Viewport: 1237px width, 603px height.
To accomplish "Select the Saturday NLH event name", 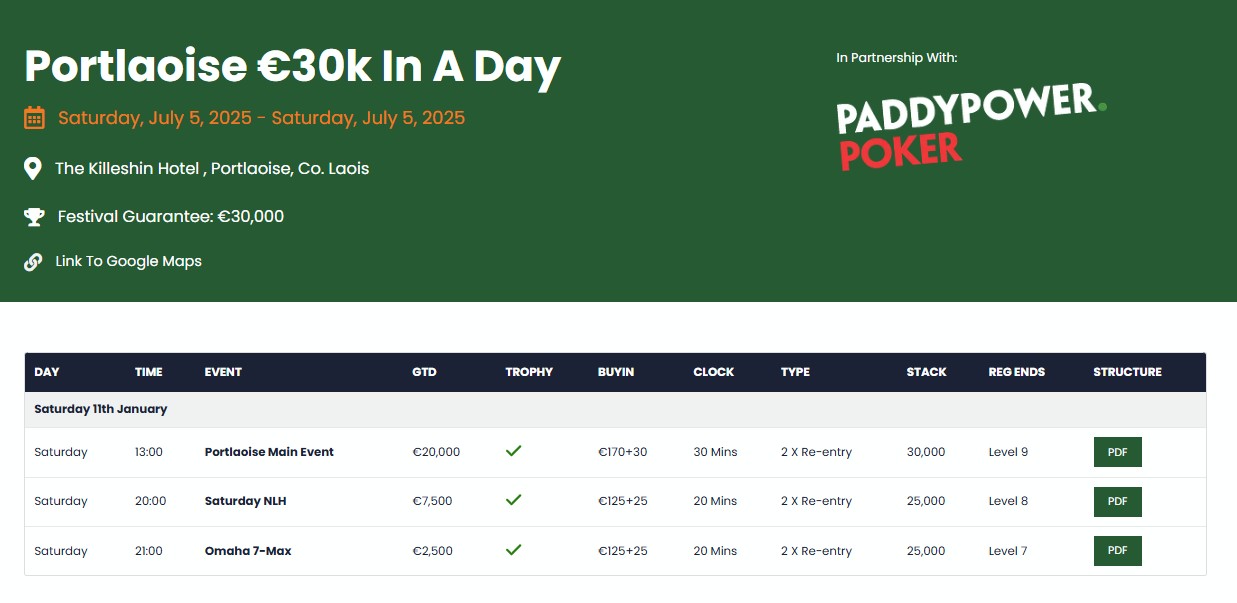I will pos(245,501).
